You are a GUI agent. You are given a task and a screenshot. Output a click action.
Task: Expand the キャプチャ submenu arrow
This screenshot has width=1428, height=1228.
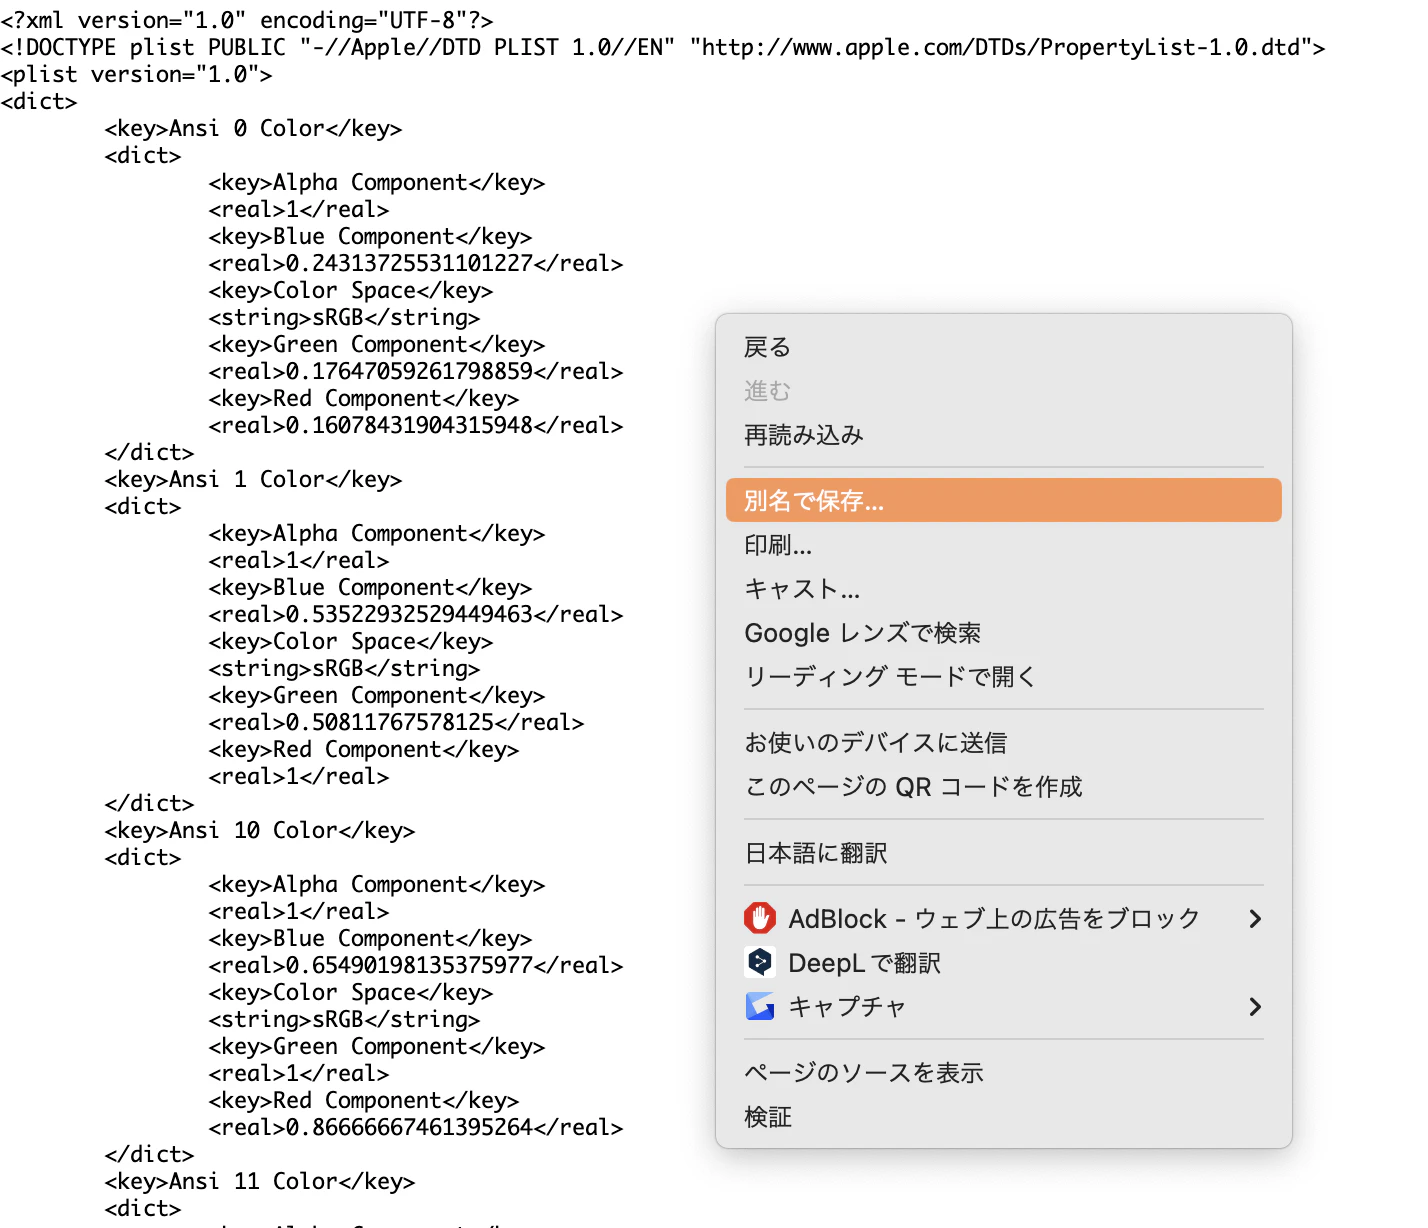pos(1255,1006)
